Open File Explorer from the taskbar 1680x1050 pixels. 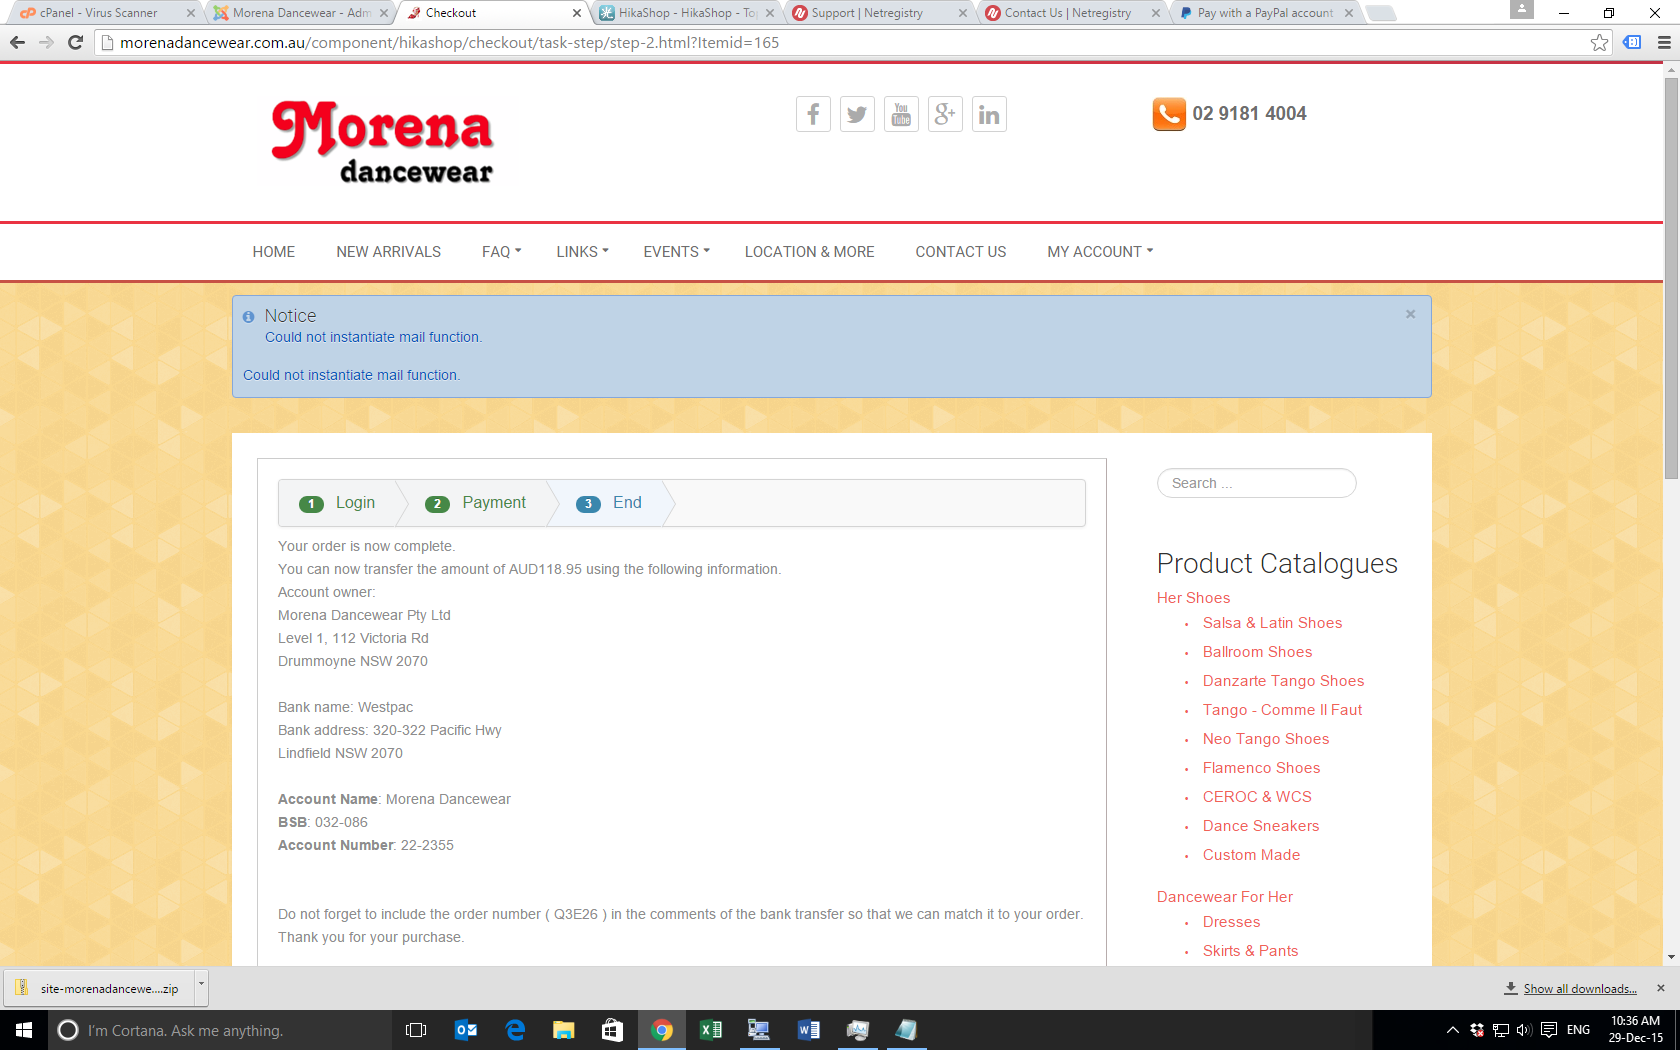[x=564, y=1030]
